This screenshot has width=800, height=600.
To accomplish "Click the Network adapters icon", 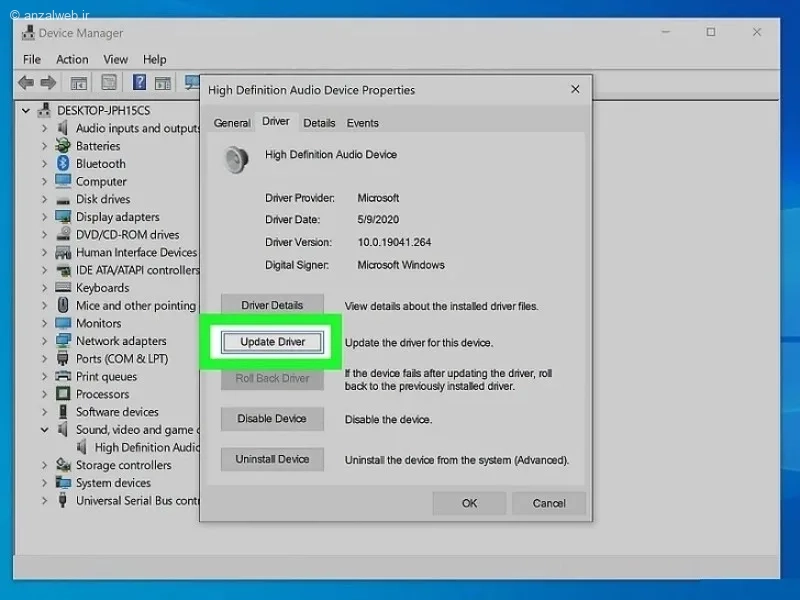I will pos(63,341).
